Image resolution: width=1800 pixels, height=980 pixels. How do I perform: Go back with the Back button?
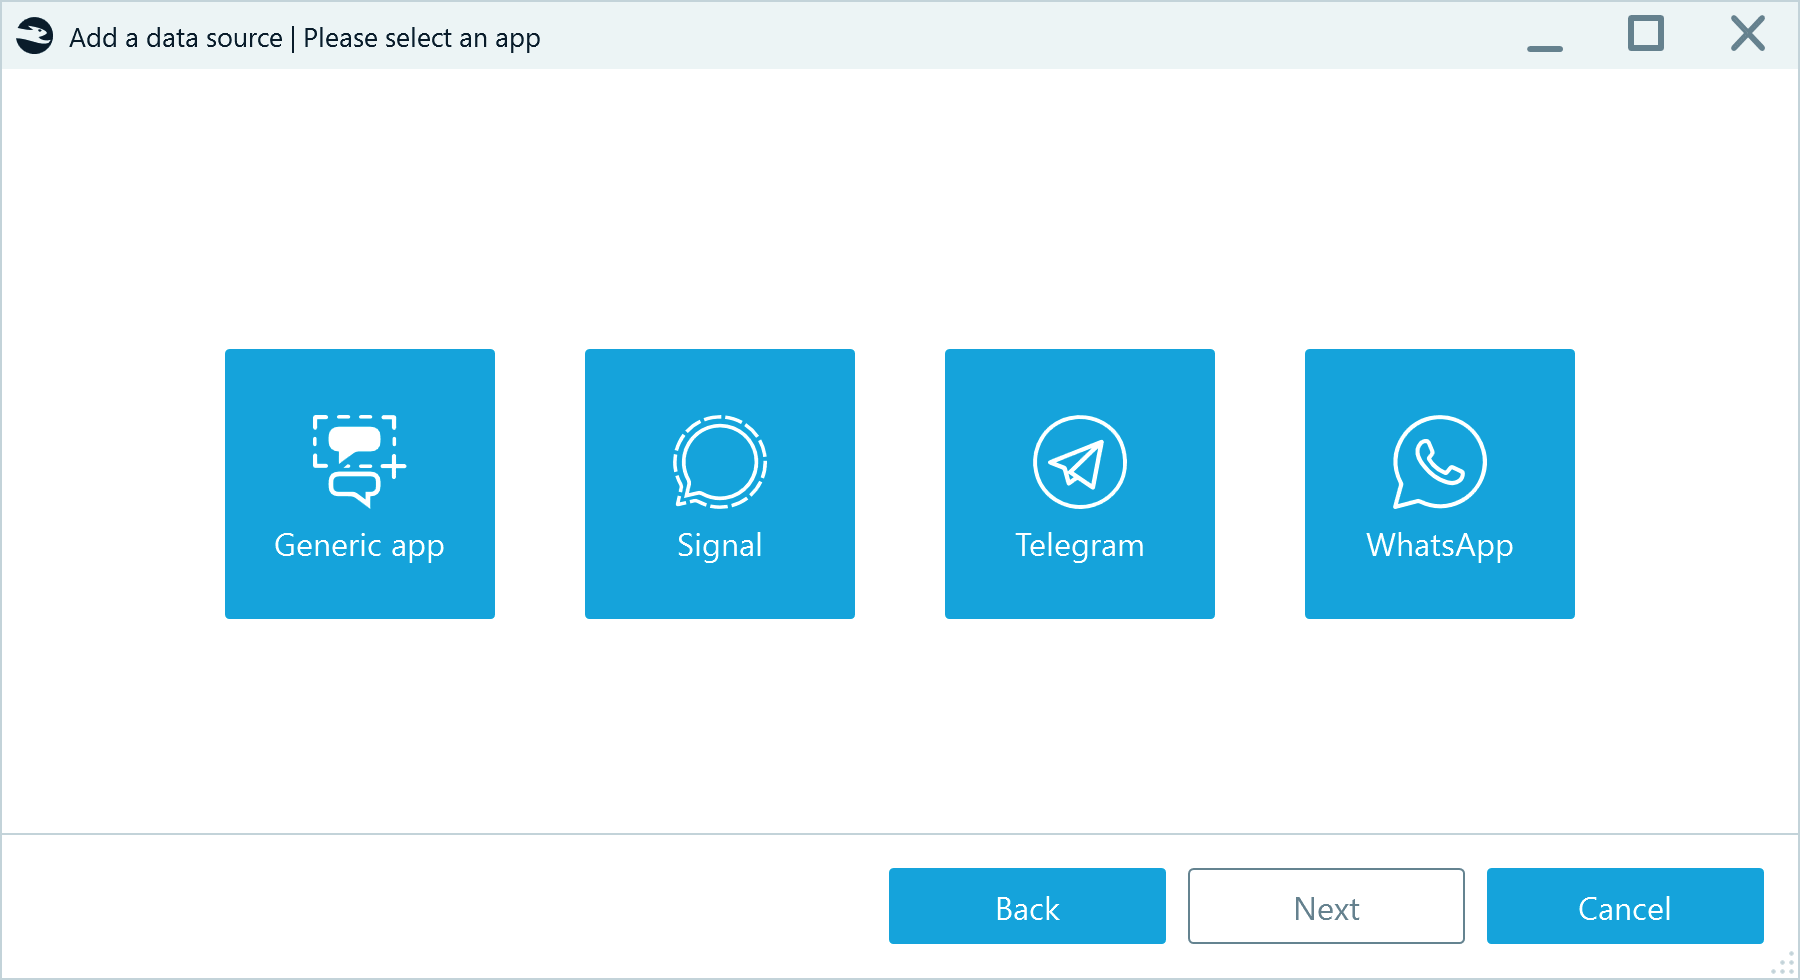pos(1027,906)
